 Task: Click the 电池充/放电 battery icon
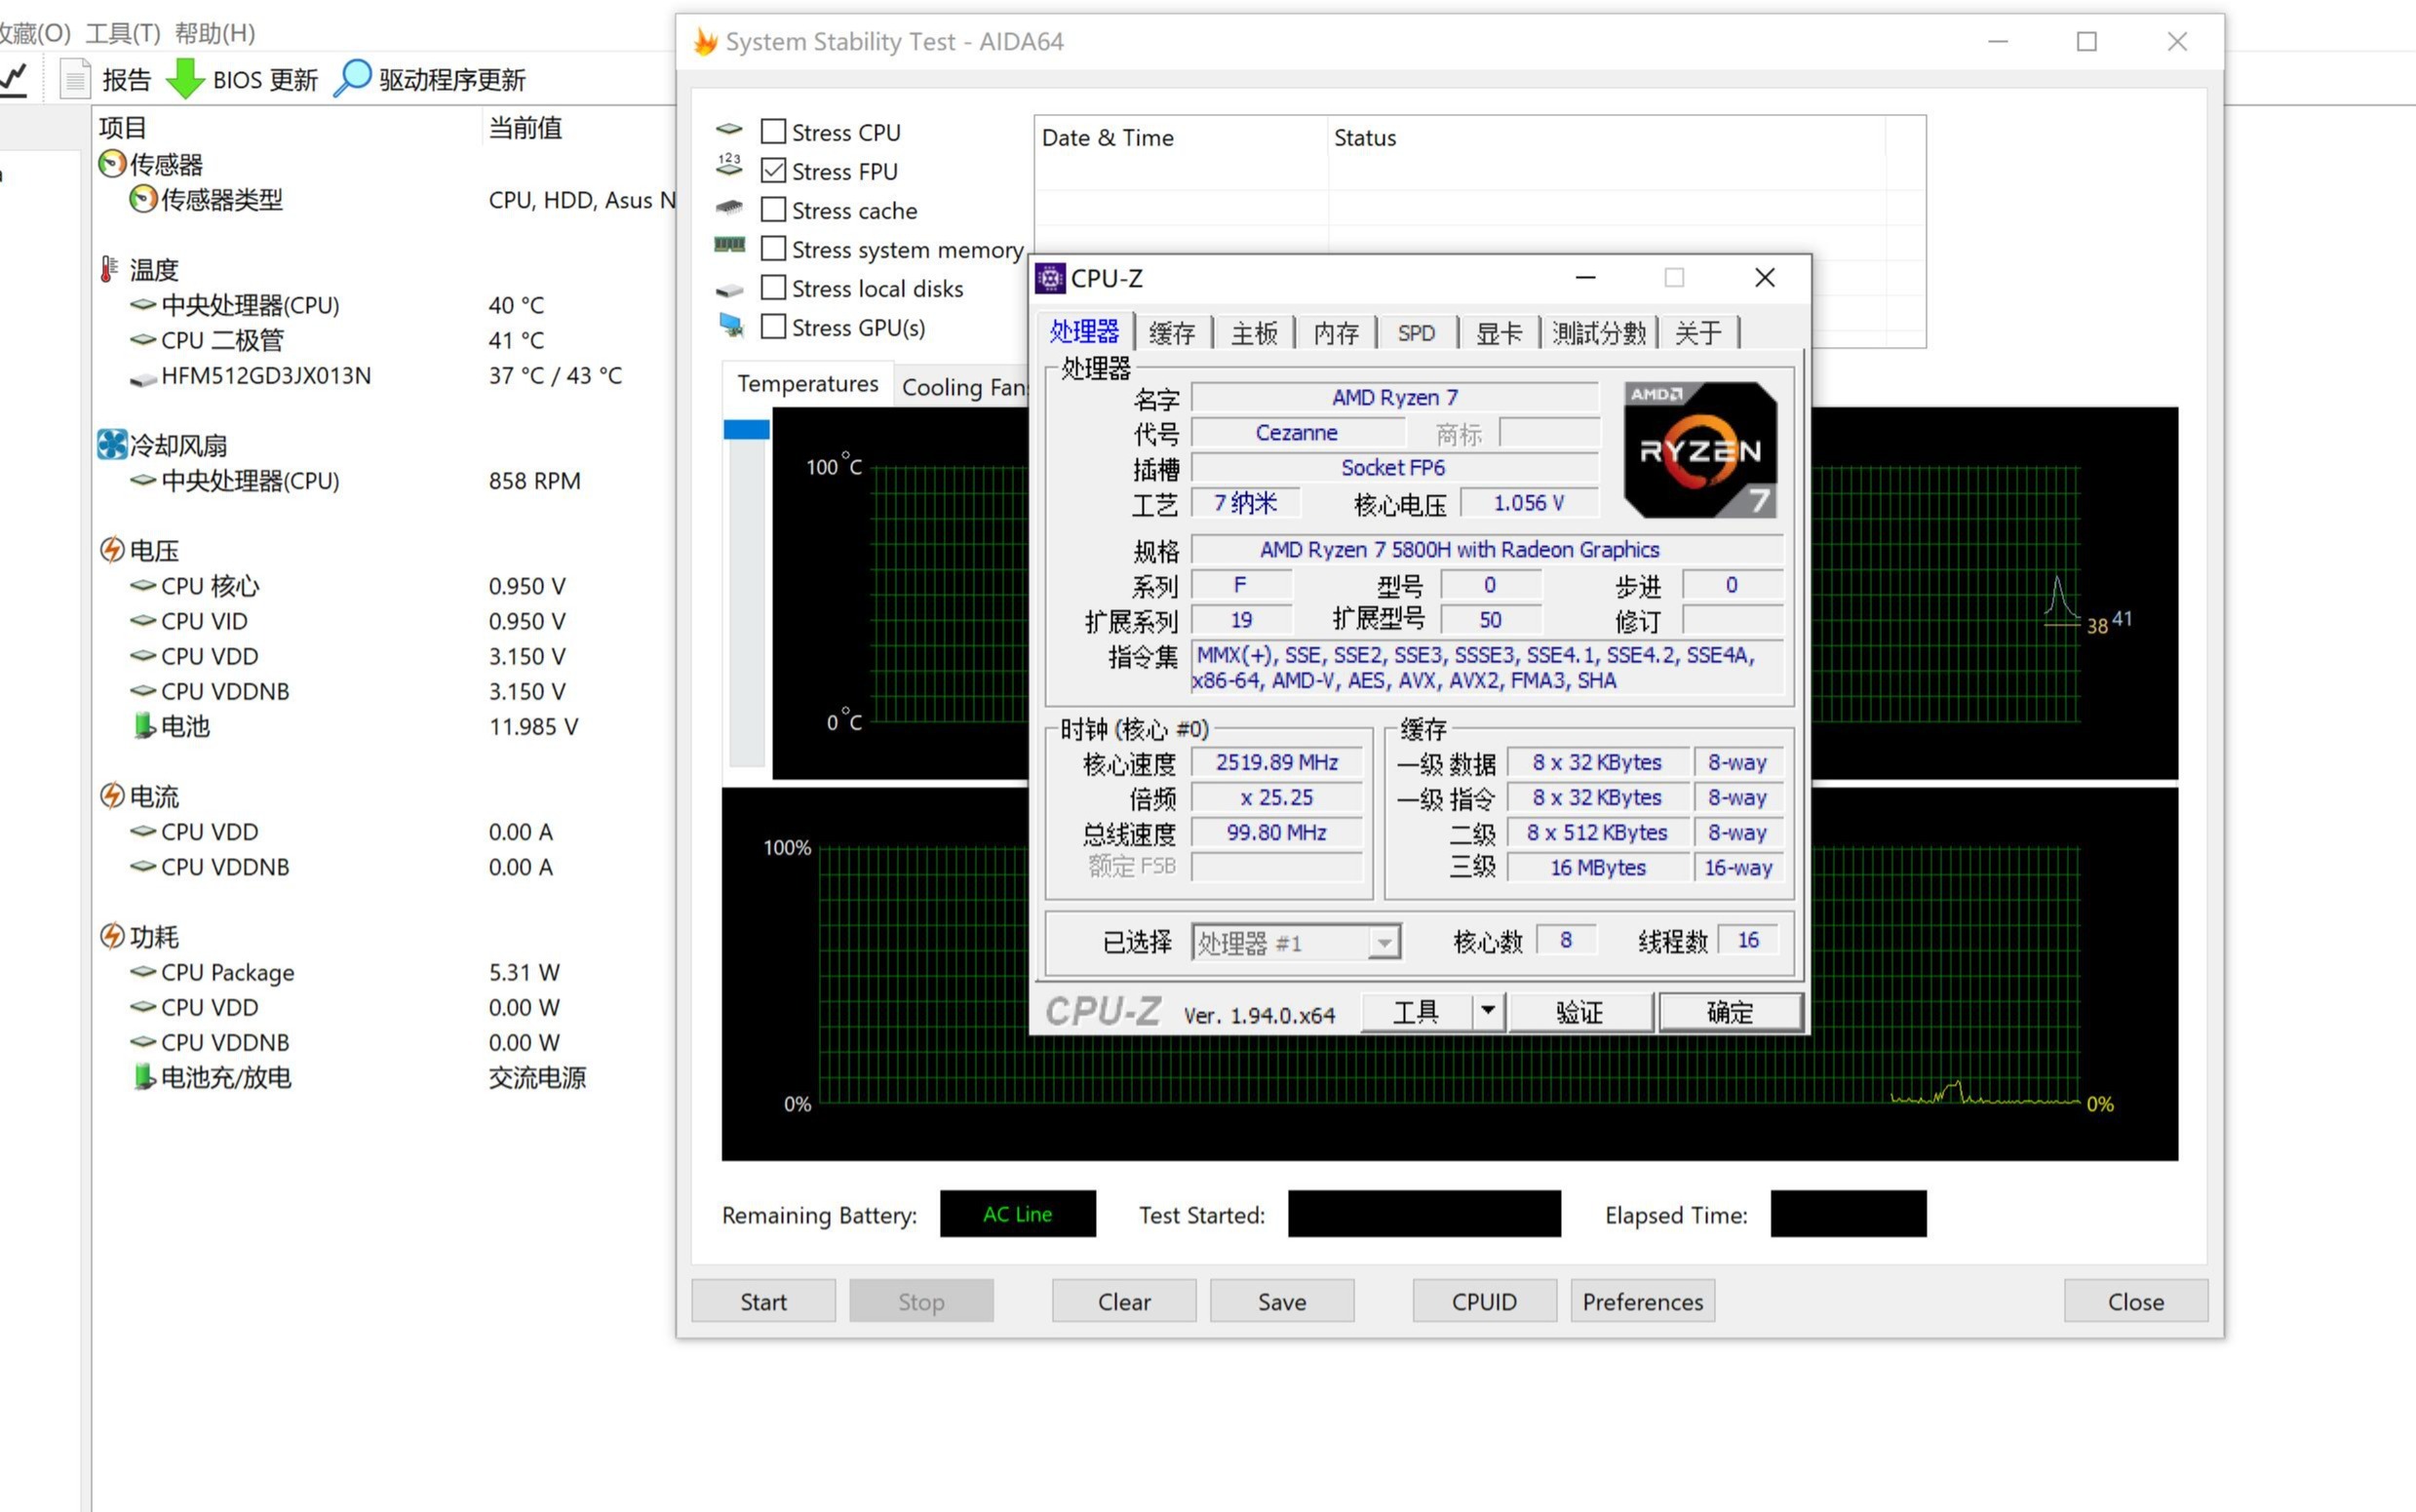(x=144, y=1077)
